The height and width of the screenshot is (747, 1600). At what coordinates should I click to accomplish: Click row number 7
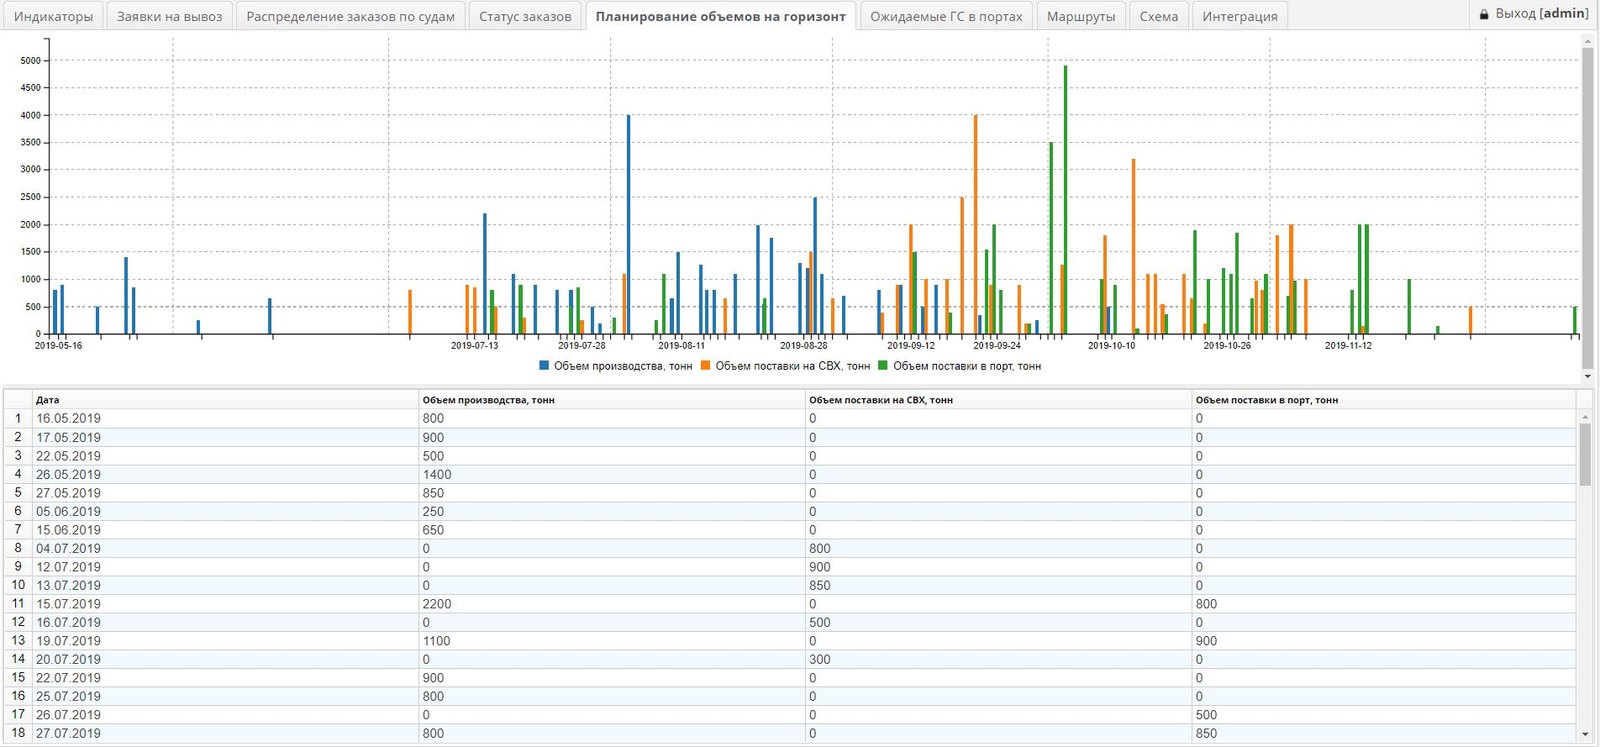(18, 529)
